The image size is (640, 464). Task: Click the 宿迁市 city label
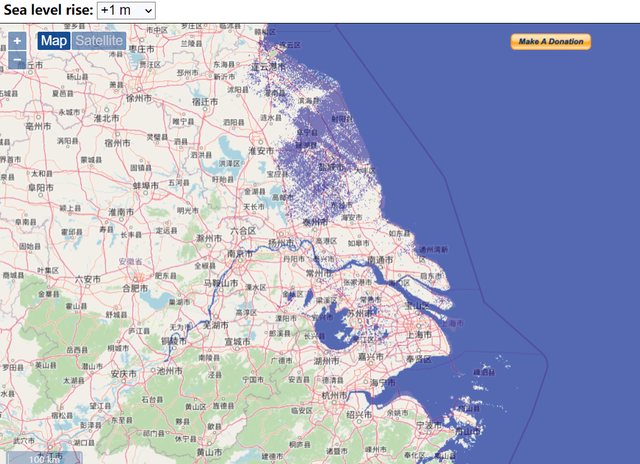click(205, 102)
